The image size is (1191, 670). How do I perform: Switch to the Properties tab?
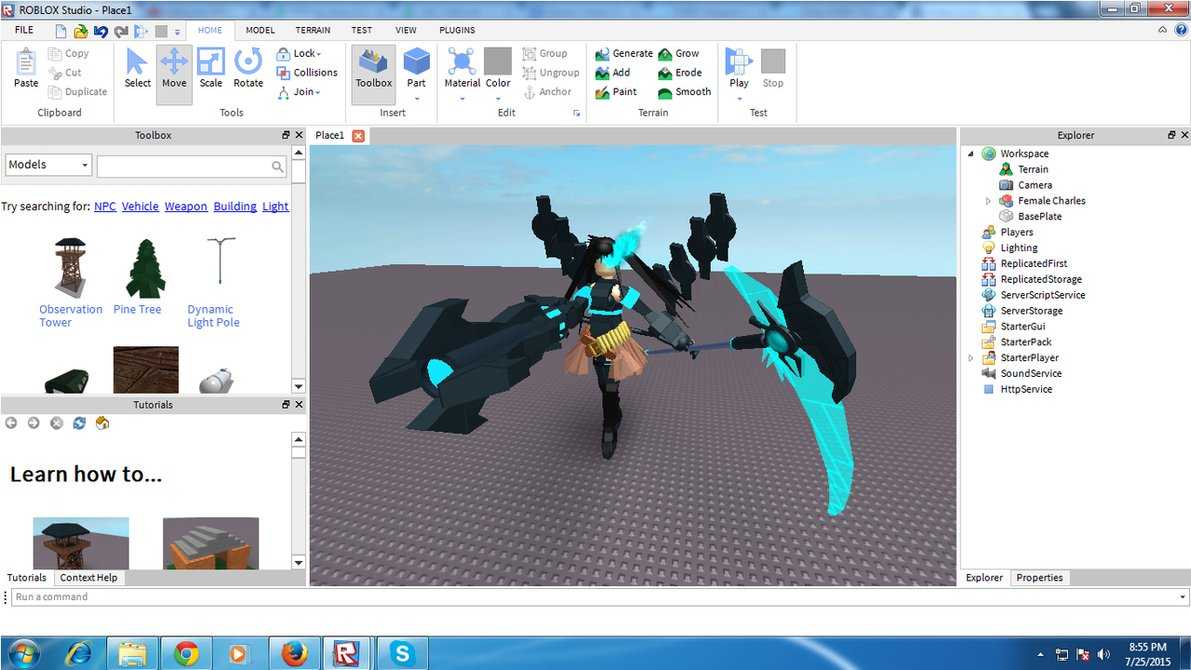pyautogui.click(x=1039, y=578)
